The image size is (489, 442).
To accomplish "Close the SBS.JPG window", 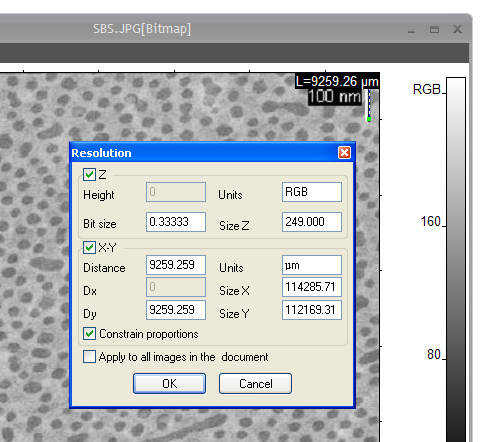I will (x=457, y=29).
